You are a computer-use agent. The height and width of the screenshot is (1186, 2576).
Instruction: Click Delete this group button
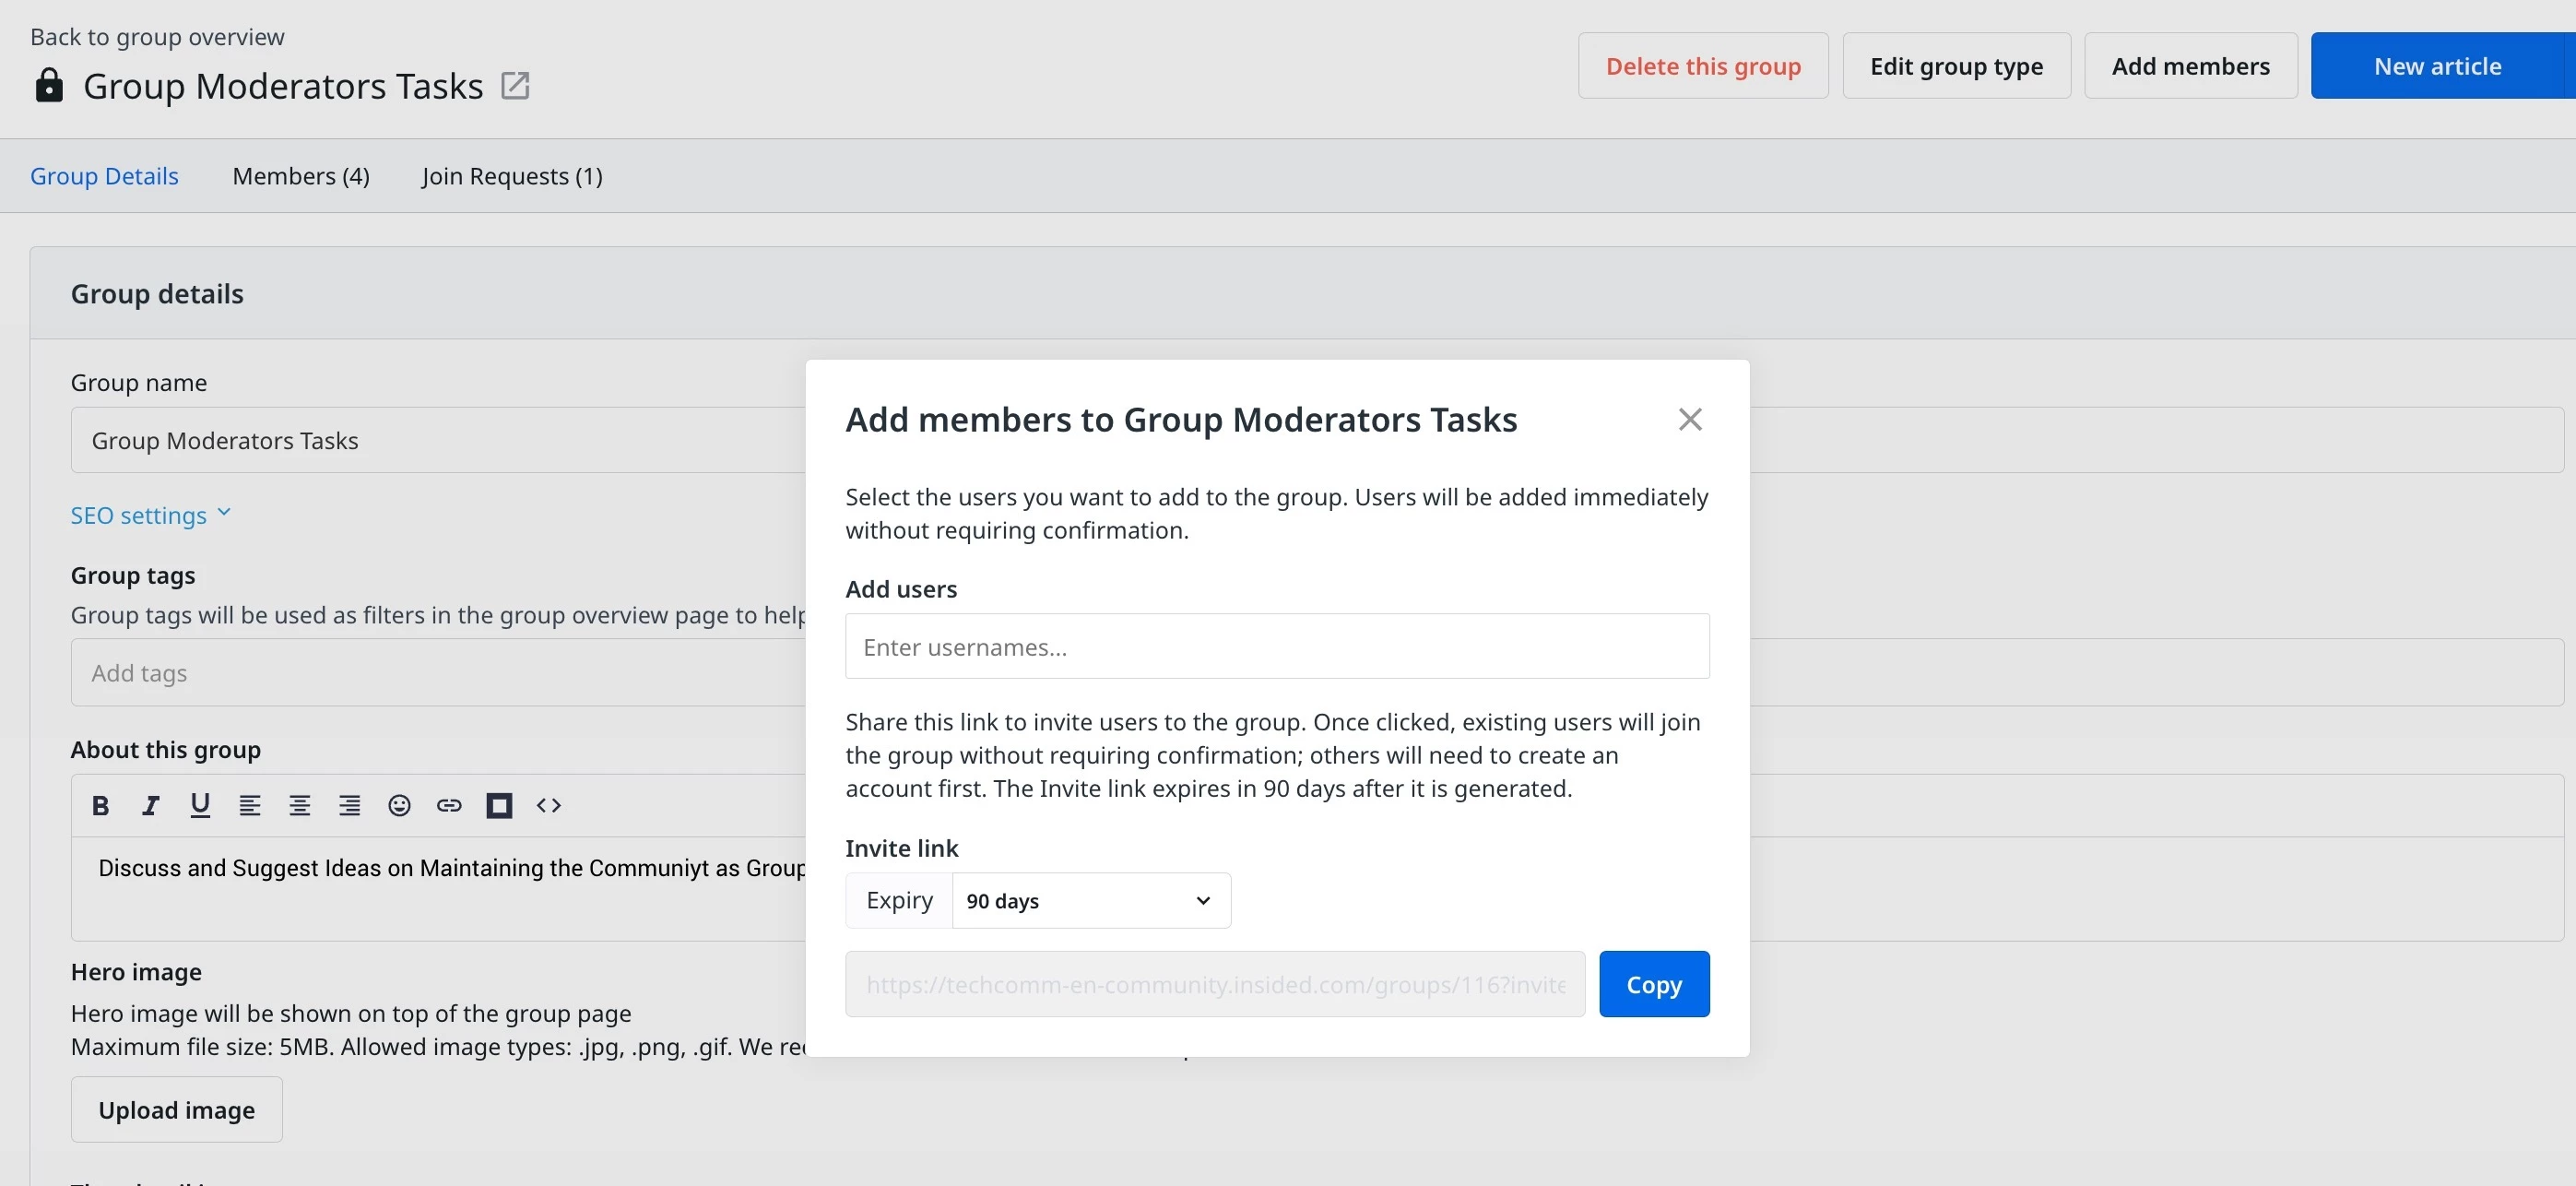1702,66
